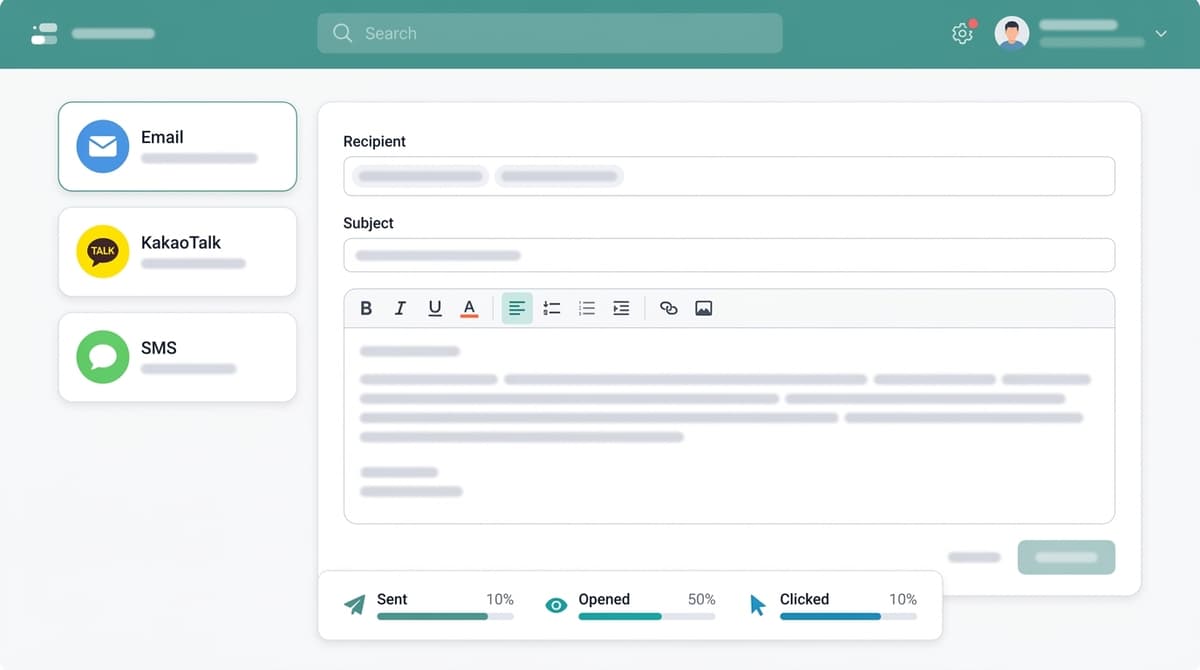This screenshot has height=670, width=1200.
Task: Click the app logo in the header
Action: point(44,33)
